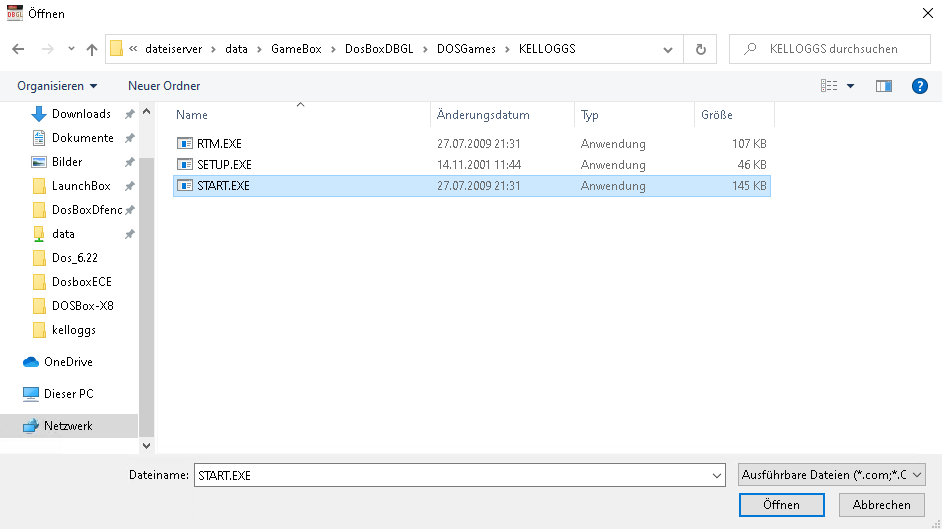The height and width of the screenshot is (529, 942).
Task: Navigate to DOSGames in the breadcrumb
Action: [466, 49]
